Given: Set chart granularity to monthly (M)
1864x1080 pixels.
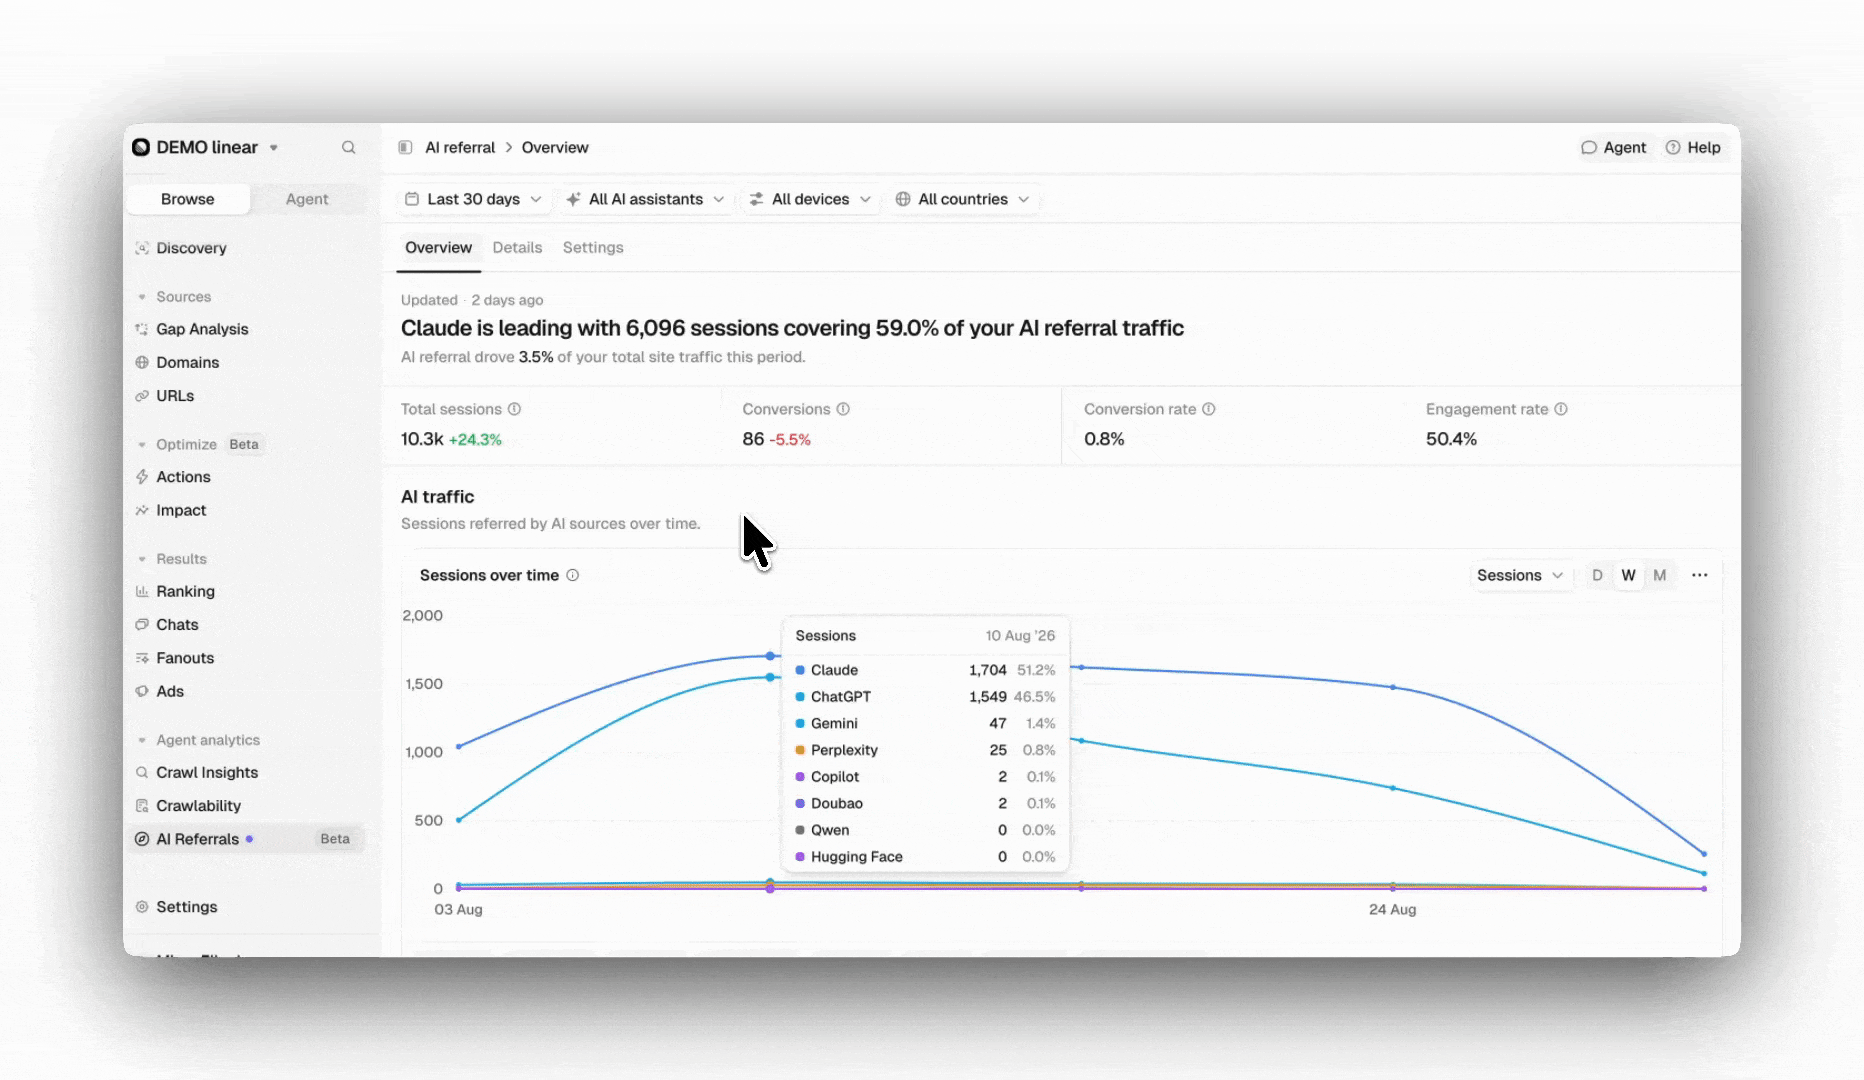Looking at the screenshot, I should pos(1660,575).
